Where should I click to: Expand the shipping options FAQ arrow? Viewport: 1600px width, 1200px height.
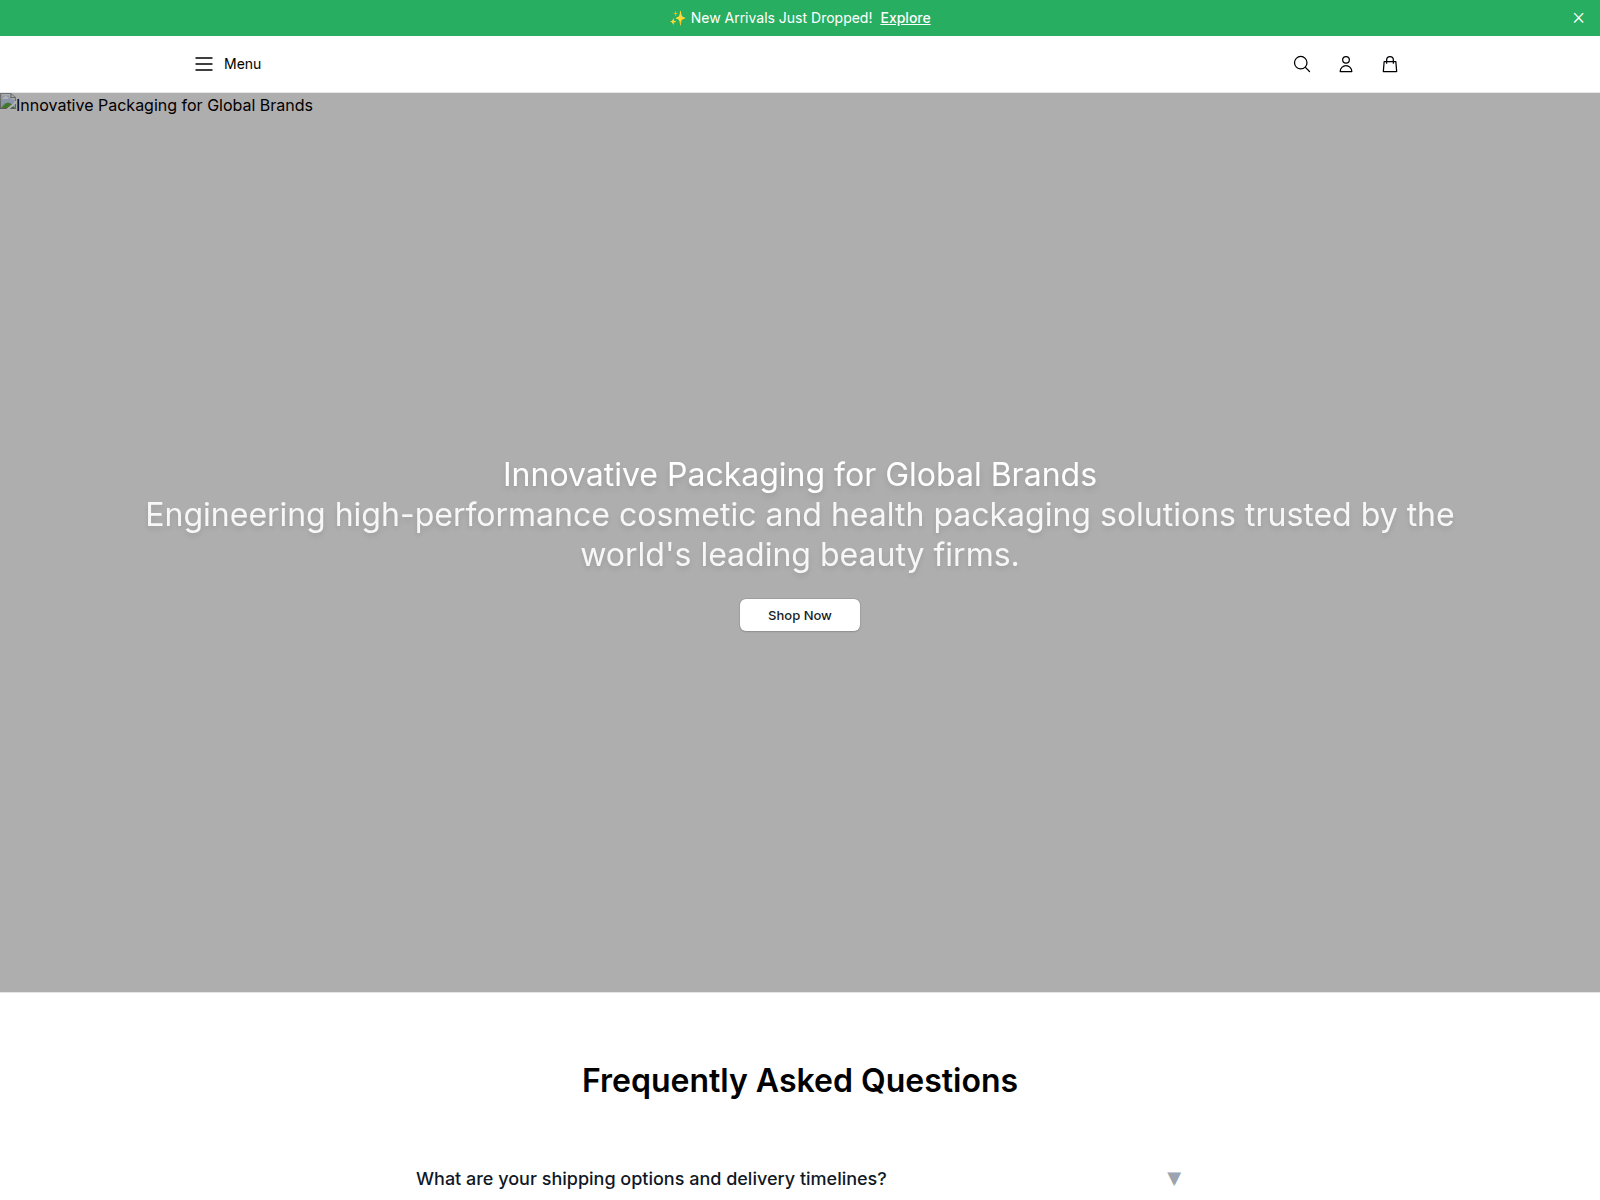tap(1174, 1179)
